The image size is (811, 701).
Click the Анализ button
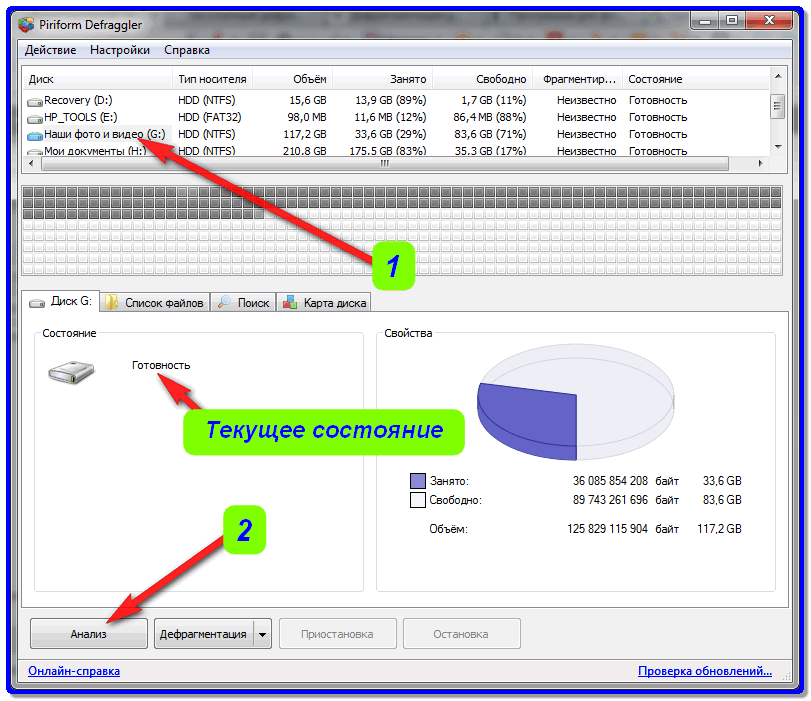coord(88,634)
